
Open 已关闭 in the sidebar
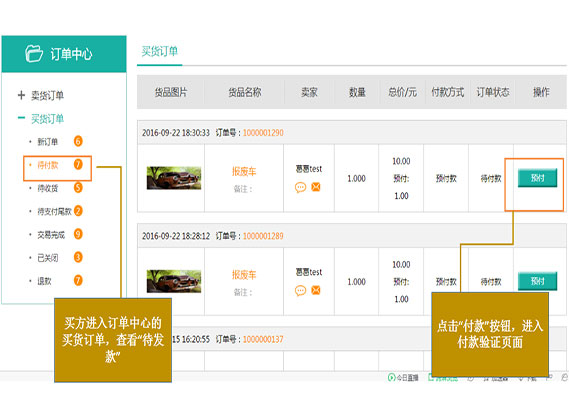48,258
